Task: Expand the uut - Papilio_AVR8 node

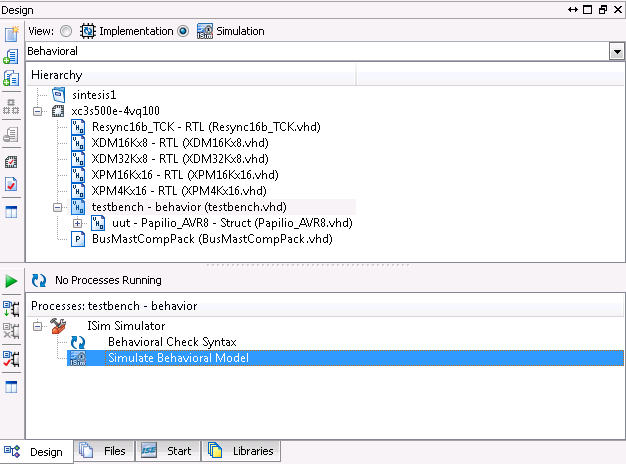Action: pyautogui.click(x=77, y=223)
